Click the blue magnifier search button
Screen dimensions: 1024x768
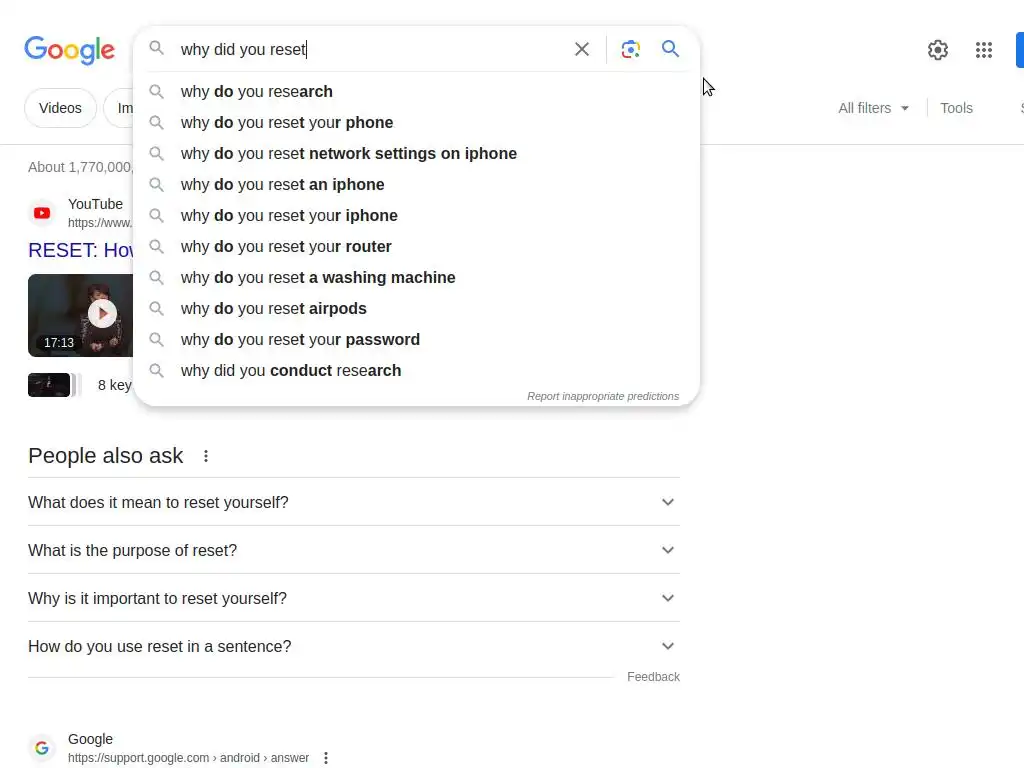pyautogui.click(x=671, y=49)
